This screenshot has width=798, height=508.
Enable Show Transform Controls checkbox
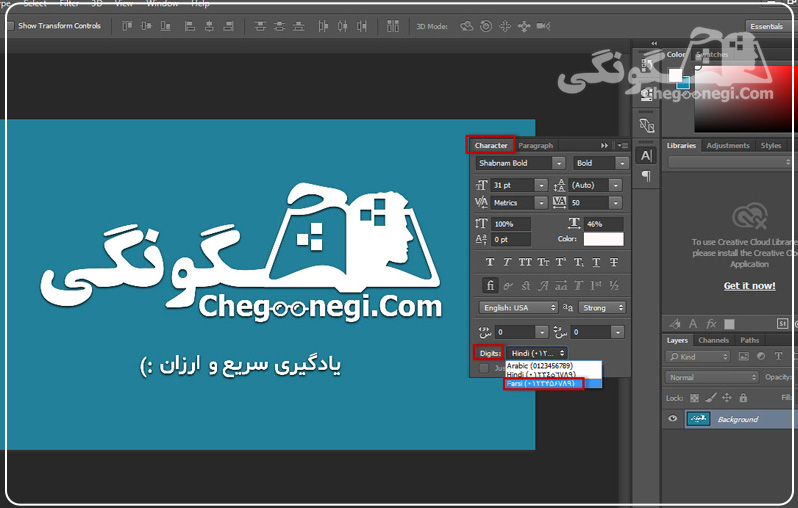(10, 26)
